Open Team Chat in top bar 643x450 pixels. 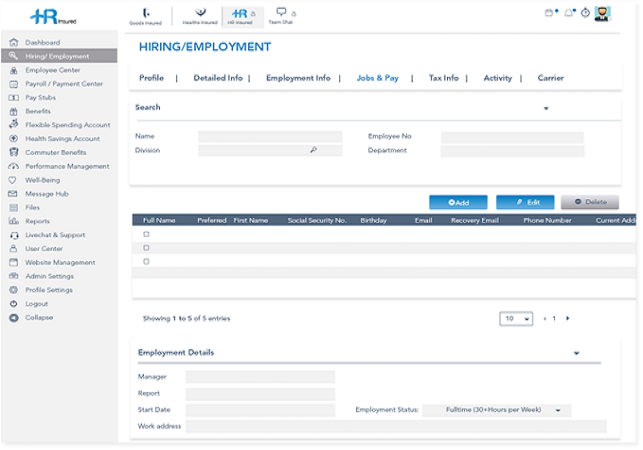[x=281, y=16]
